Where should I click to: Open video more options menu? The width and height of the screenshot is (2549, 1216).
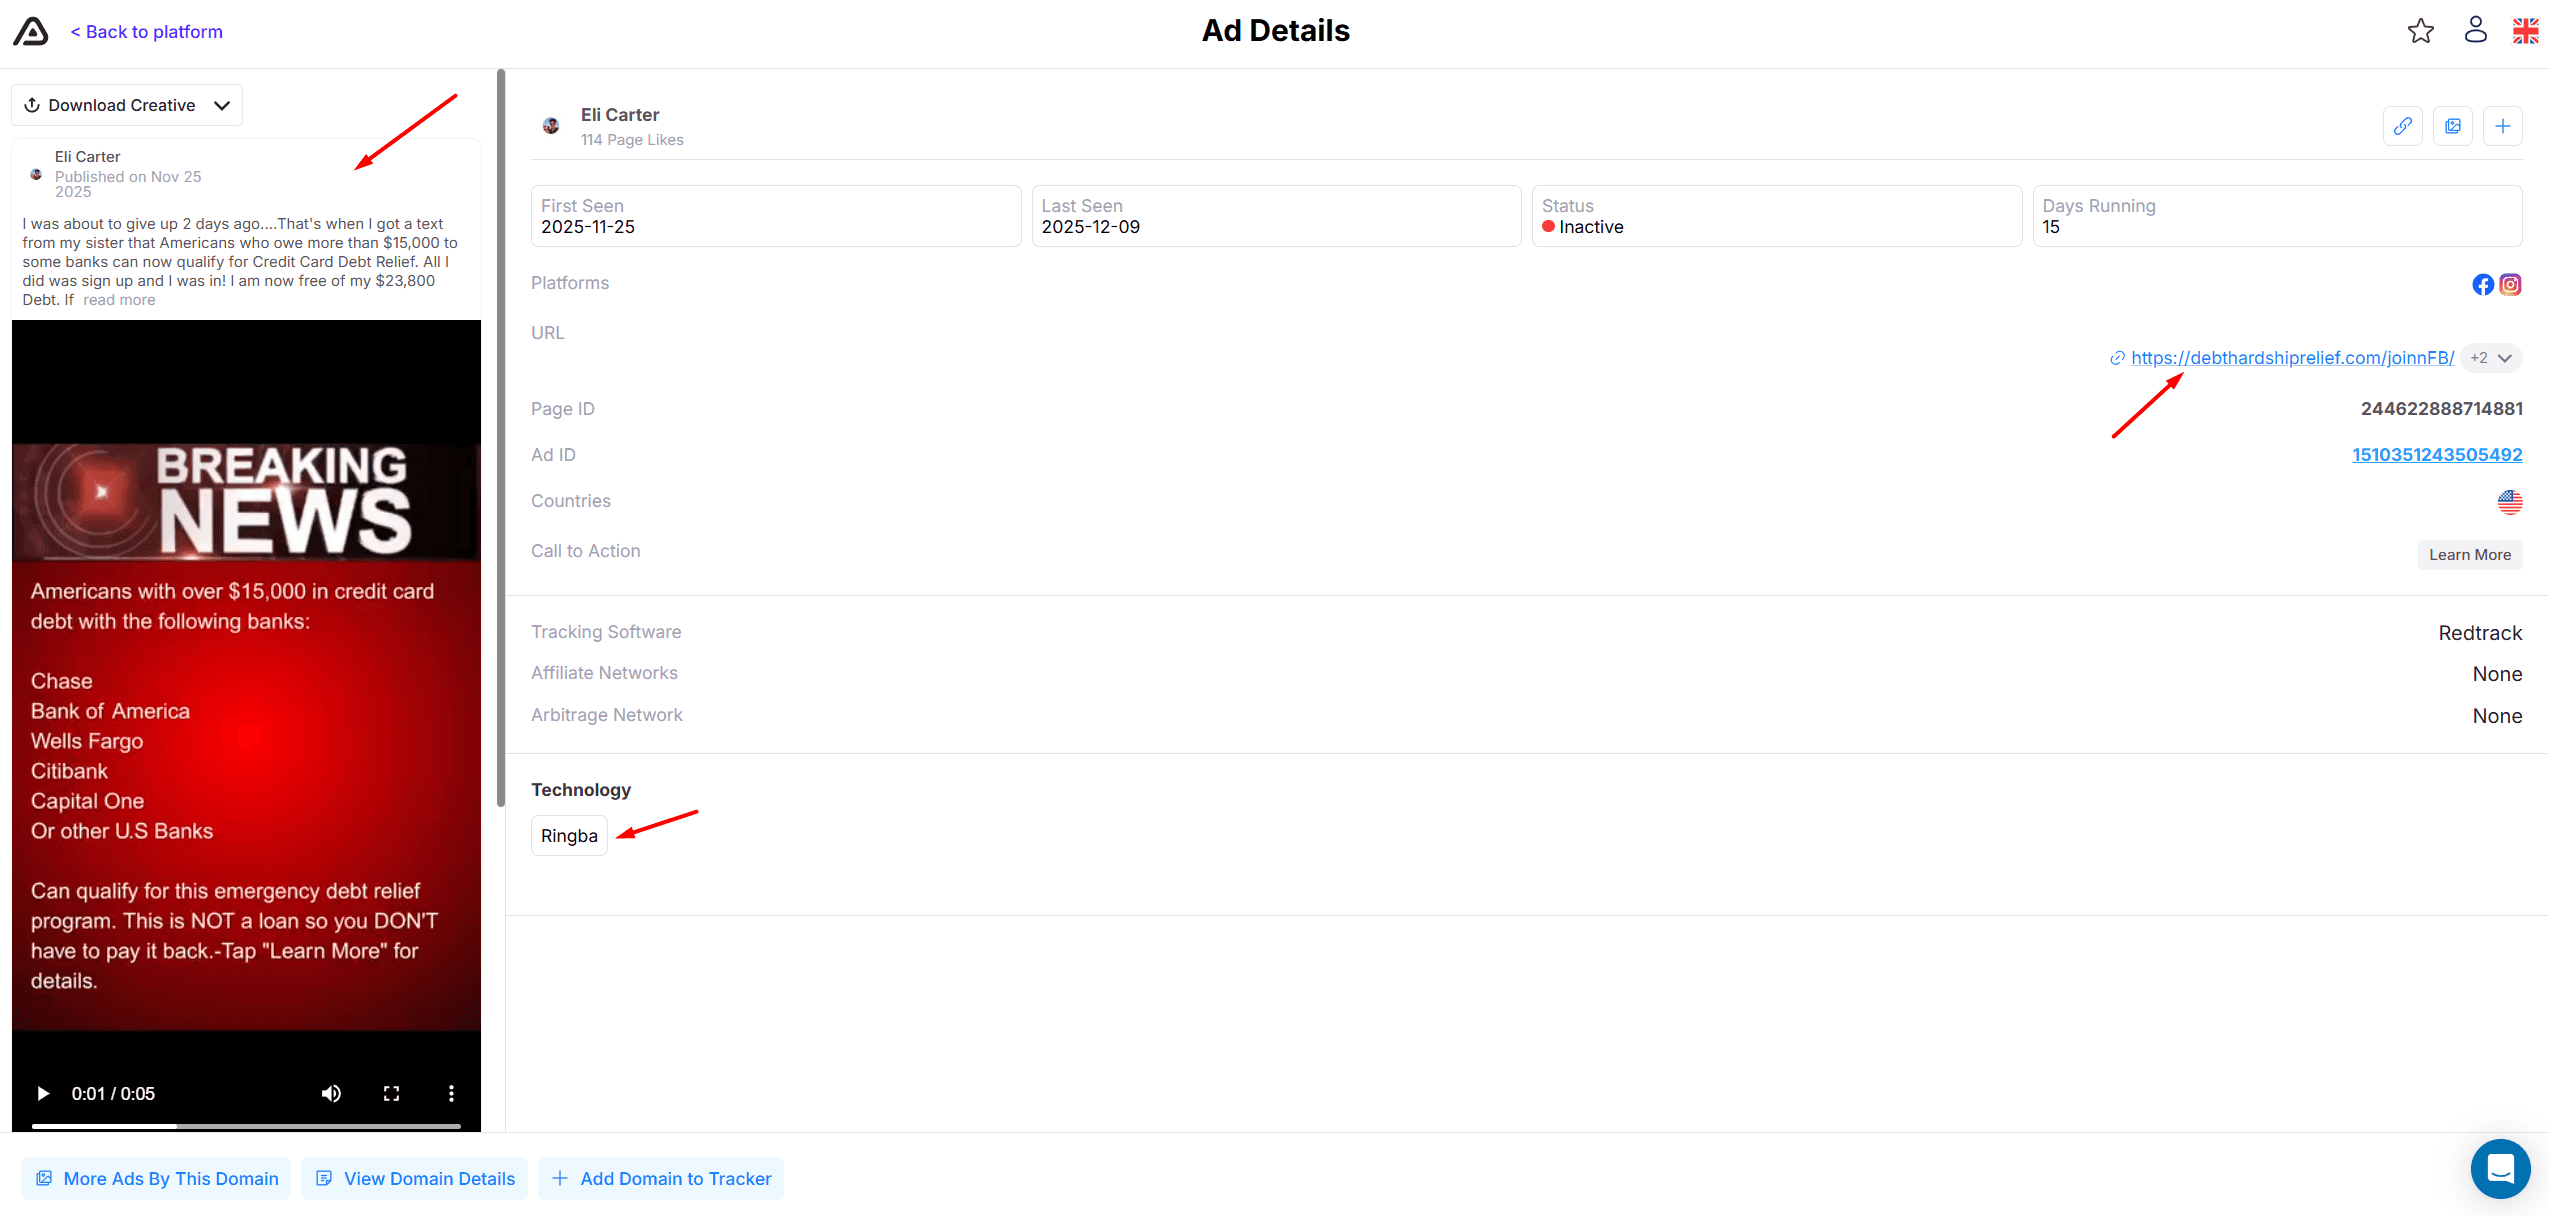point(451,1093)
